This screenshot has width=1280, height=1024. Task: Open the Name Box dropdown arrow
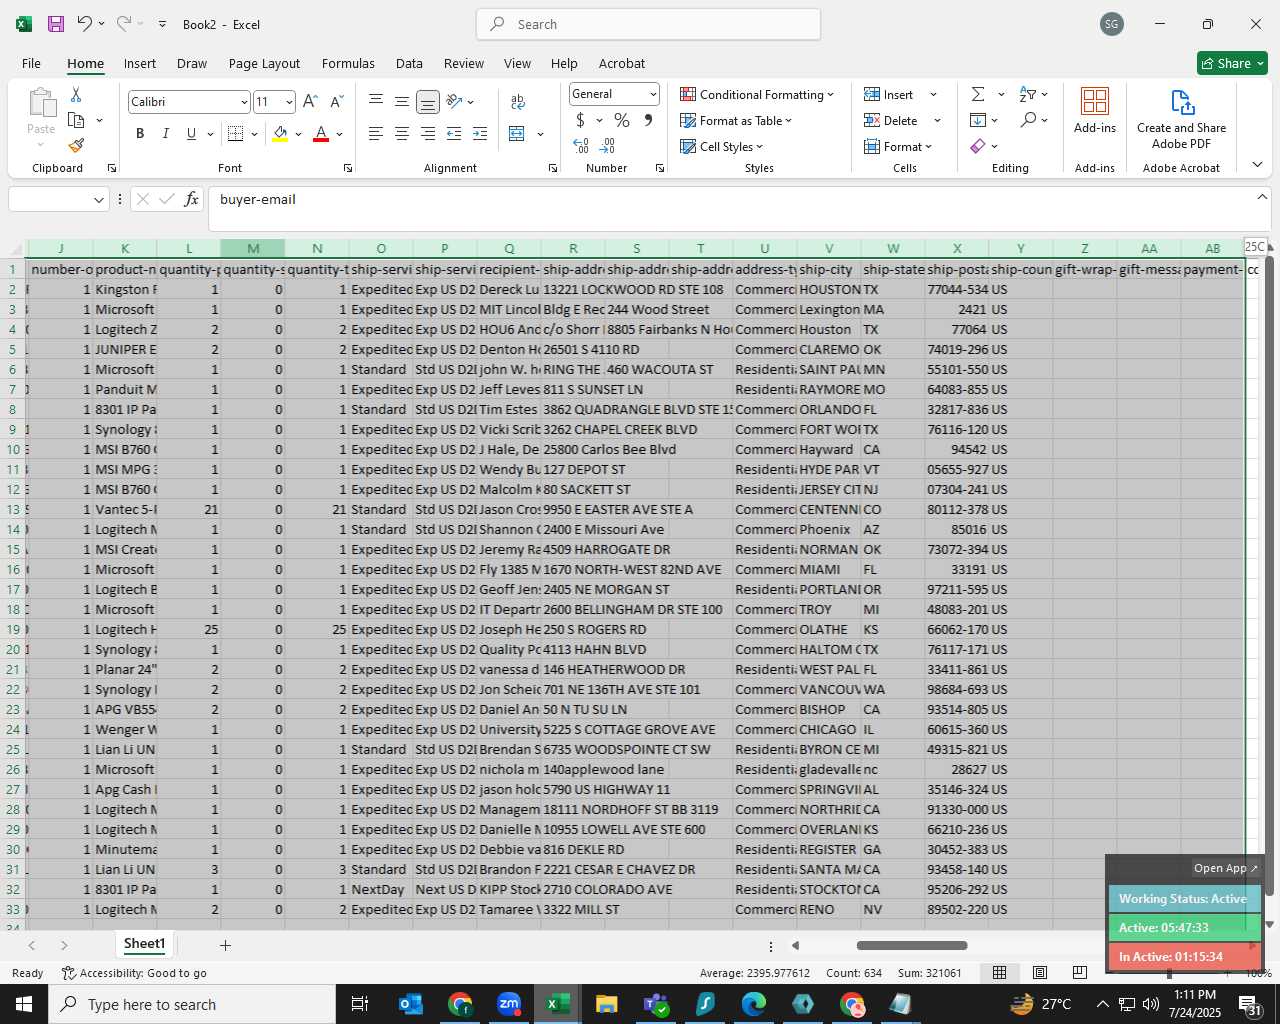(x=98, y=200)
